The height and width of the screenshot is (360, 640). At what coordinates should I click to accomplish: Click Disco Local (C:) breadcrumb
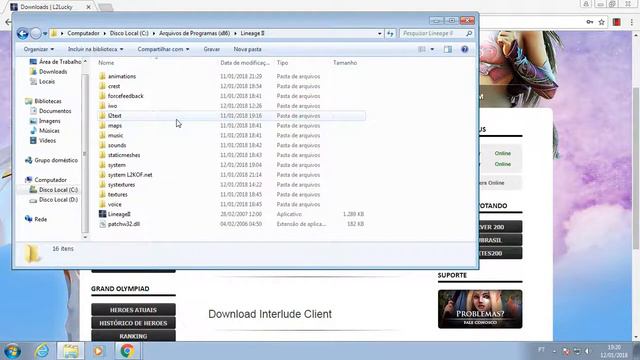coord(129,33)
